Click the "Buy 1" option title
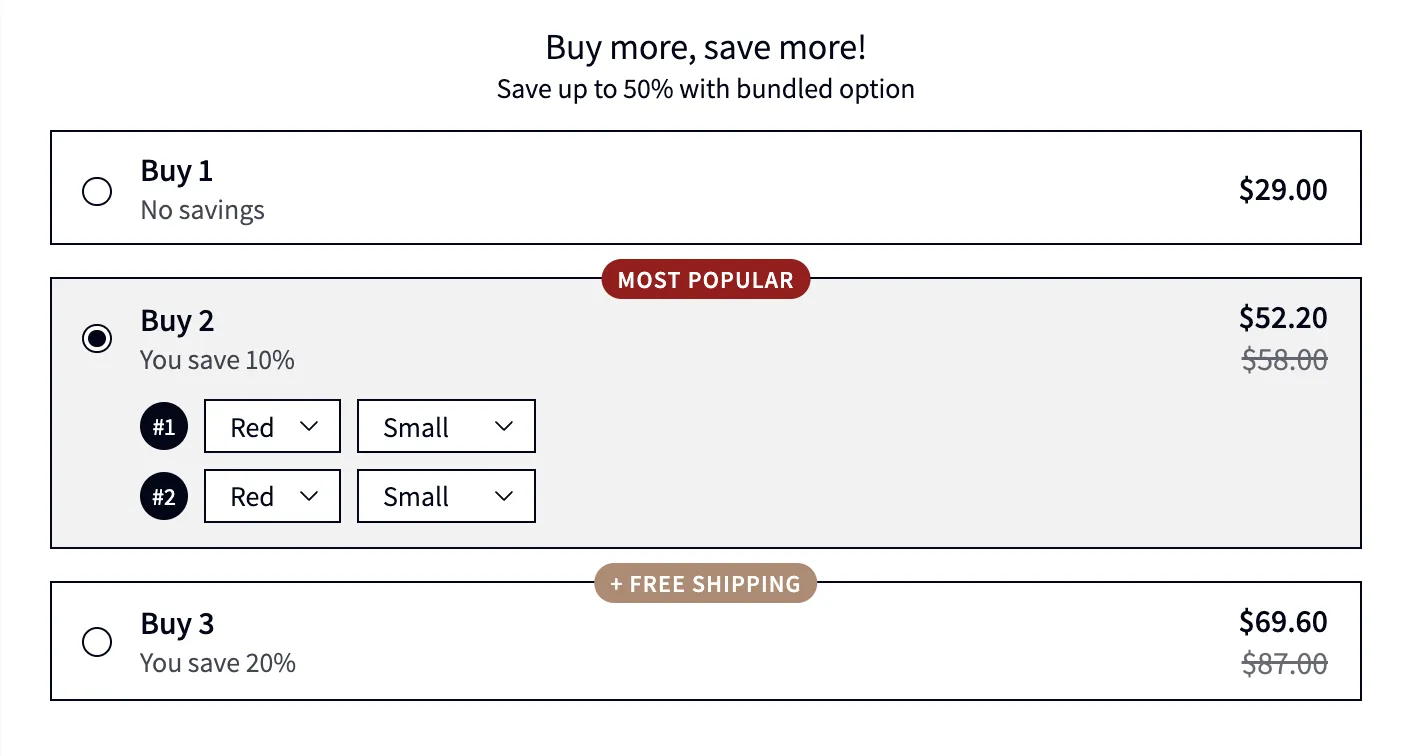Screen dimensions: 1422x756 tap(177, 171)
